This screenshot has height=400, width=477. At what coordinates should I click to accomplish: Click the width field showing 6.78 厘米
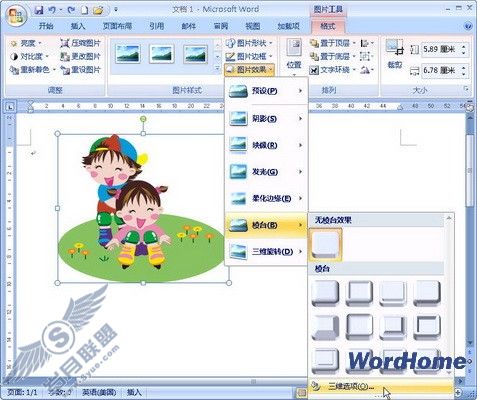tap(439, 70)
